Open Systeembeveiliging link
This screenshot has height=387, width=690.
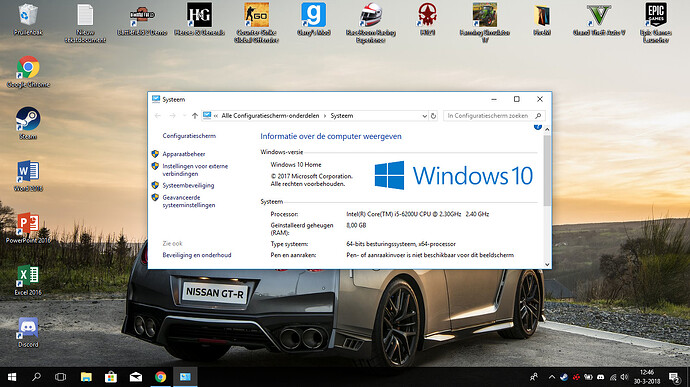click(188, 185)
